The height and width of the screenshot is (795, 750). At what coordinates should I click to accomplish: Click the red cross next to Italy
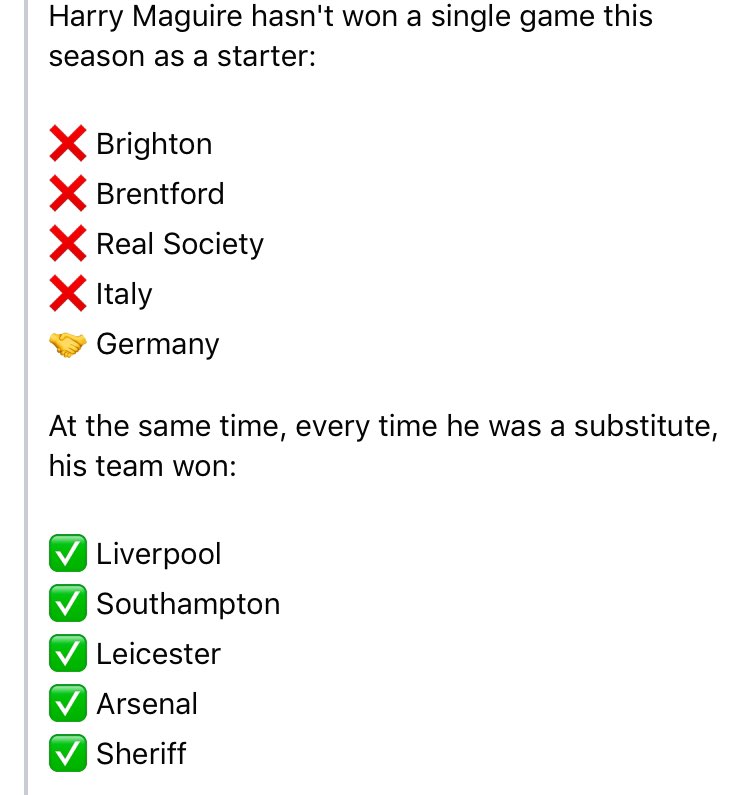pyautogui.click(x=68, y=293)
